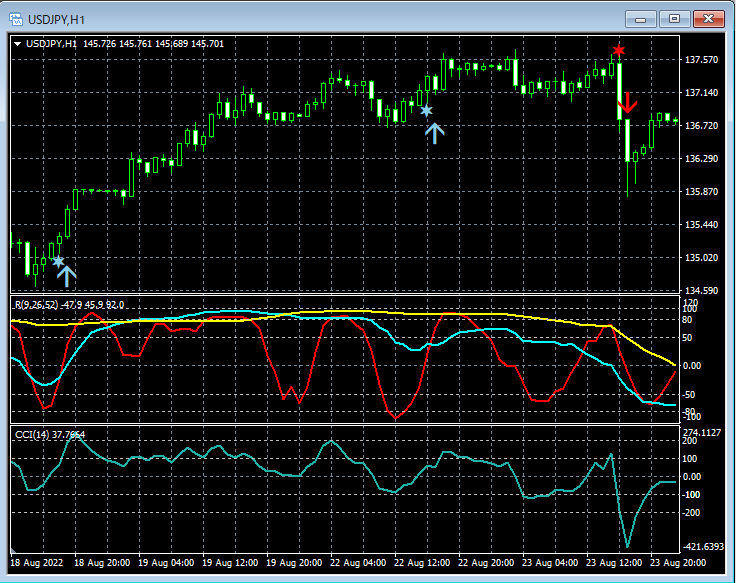Viewport: 737px width, 583px height.
Task: Select the blue star near 22 Aug 12:00
Action: coord(426,111)
